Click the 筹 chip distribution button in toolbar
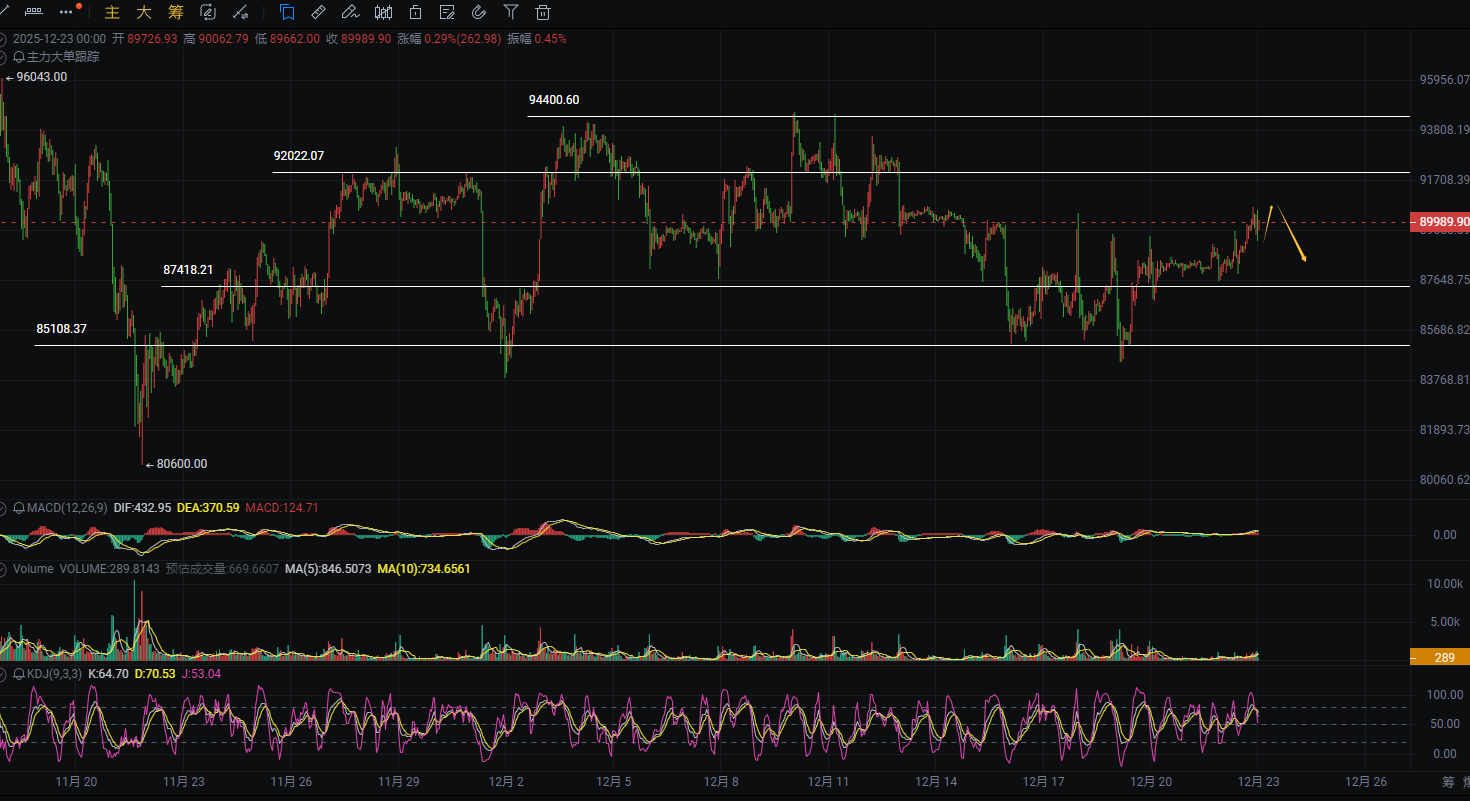 point(176,12)
